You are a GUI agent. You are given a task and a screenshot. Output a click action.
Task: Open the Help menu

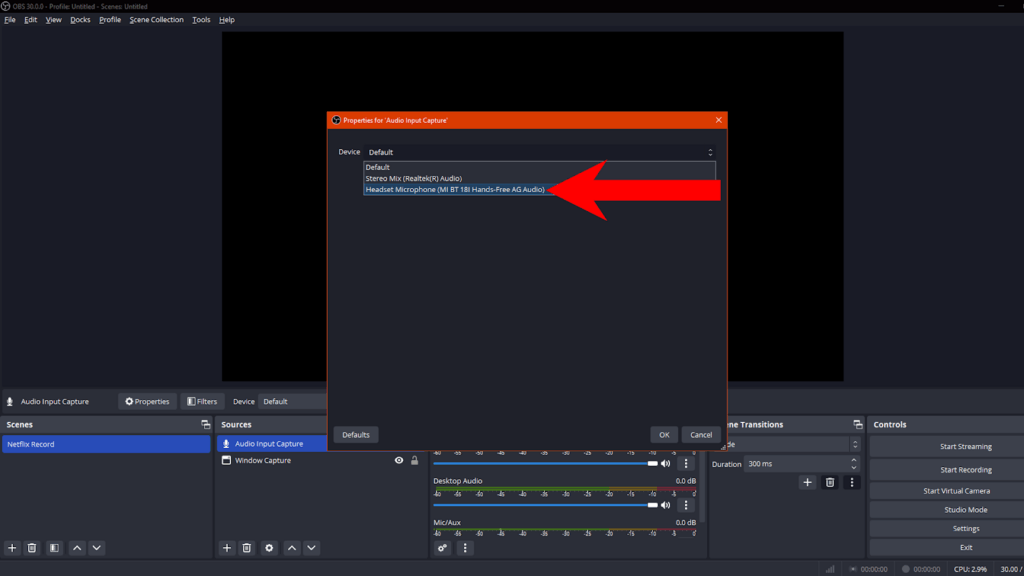[227, 20]
